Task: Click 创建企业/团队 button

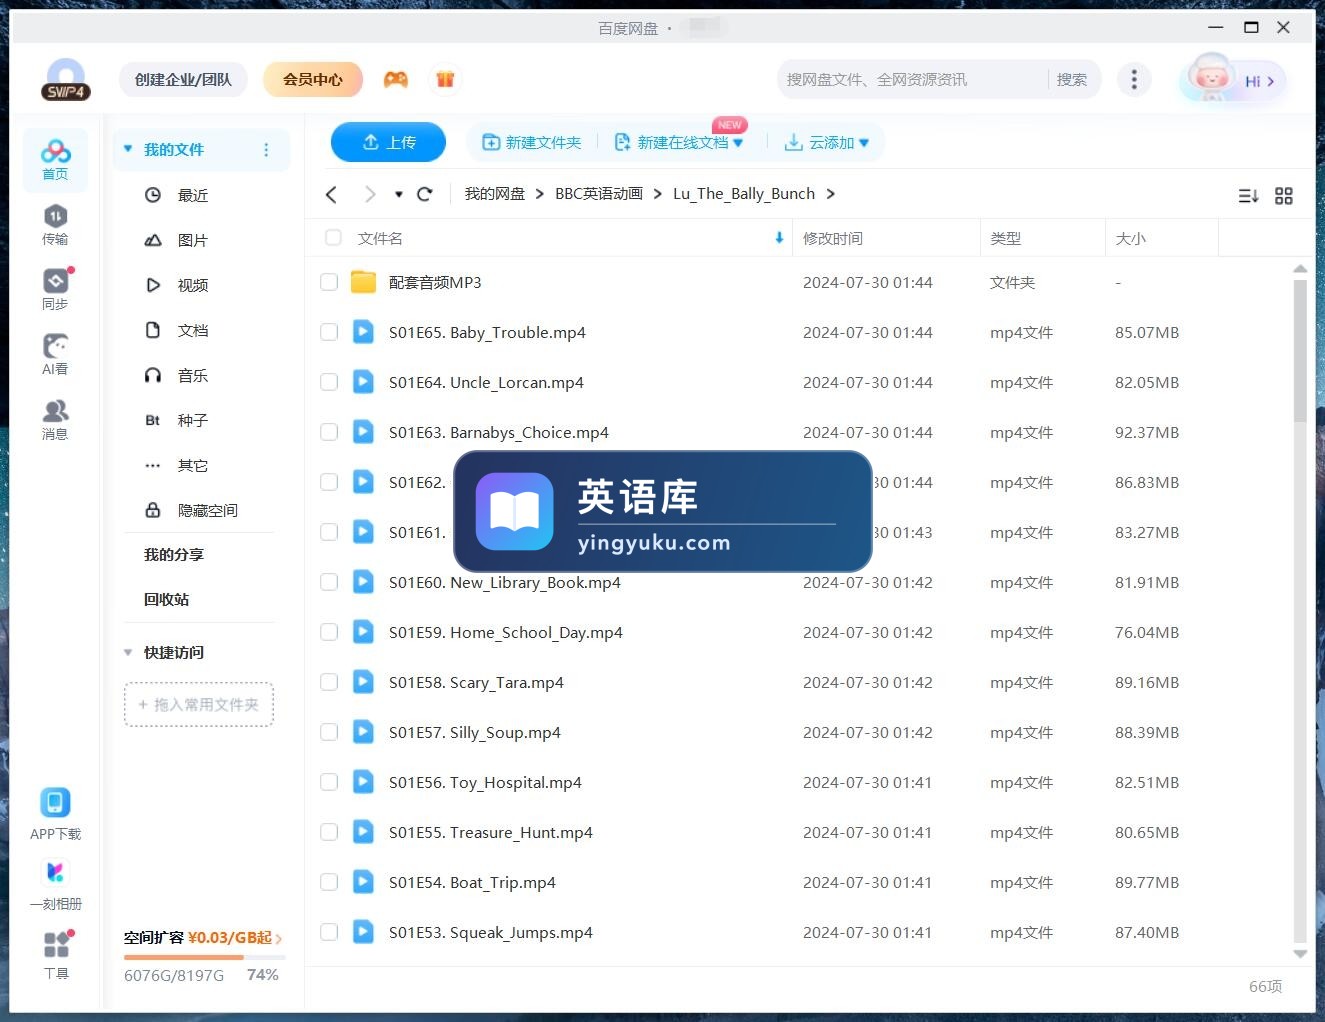Action: point(183,79)
